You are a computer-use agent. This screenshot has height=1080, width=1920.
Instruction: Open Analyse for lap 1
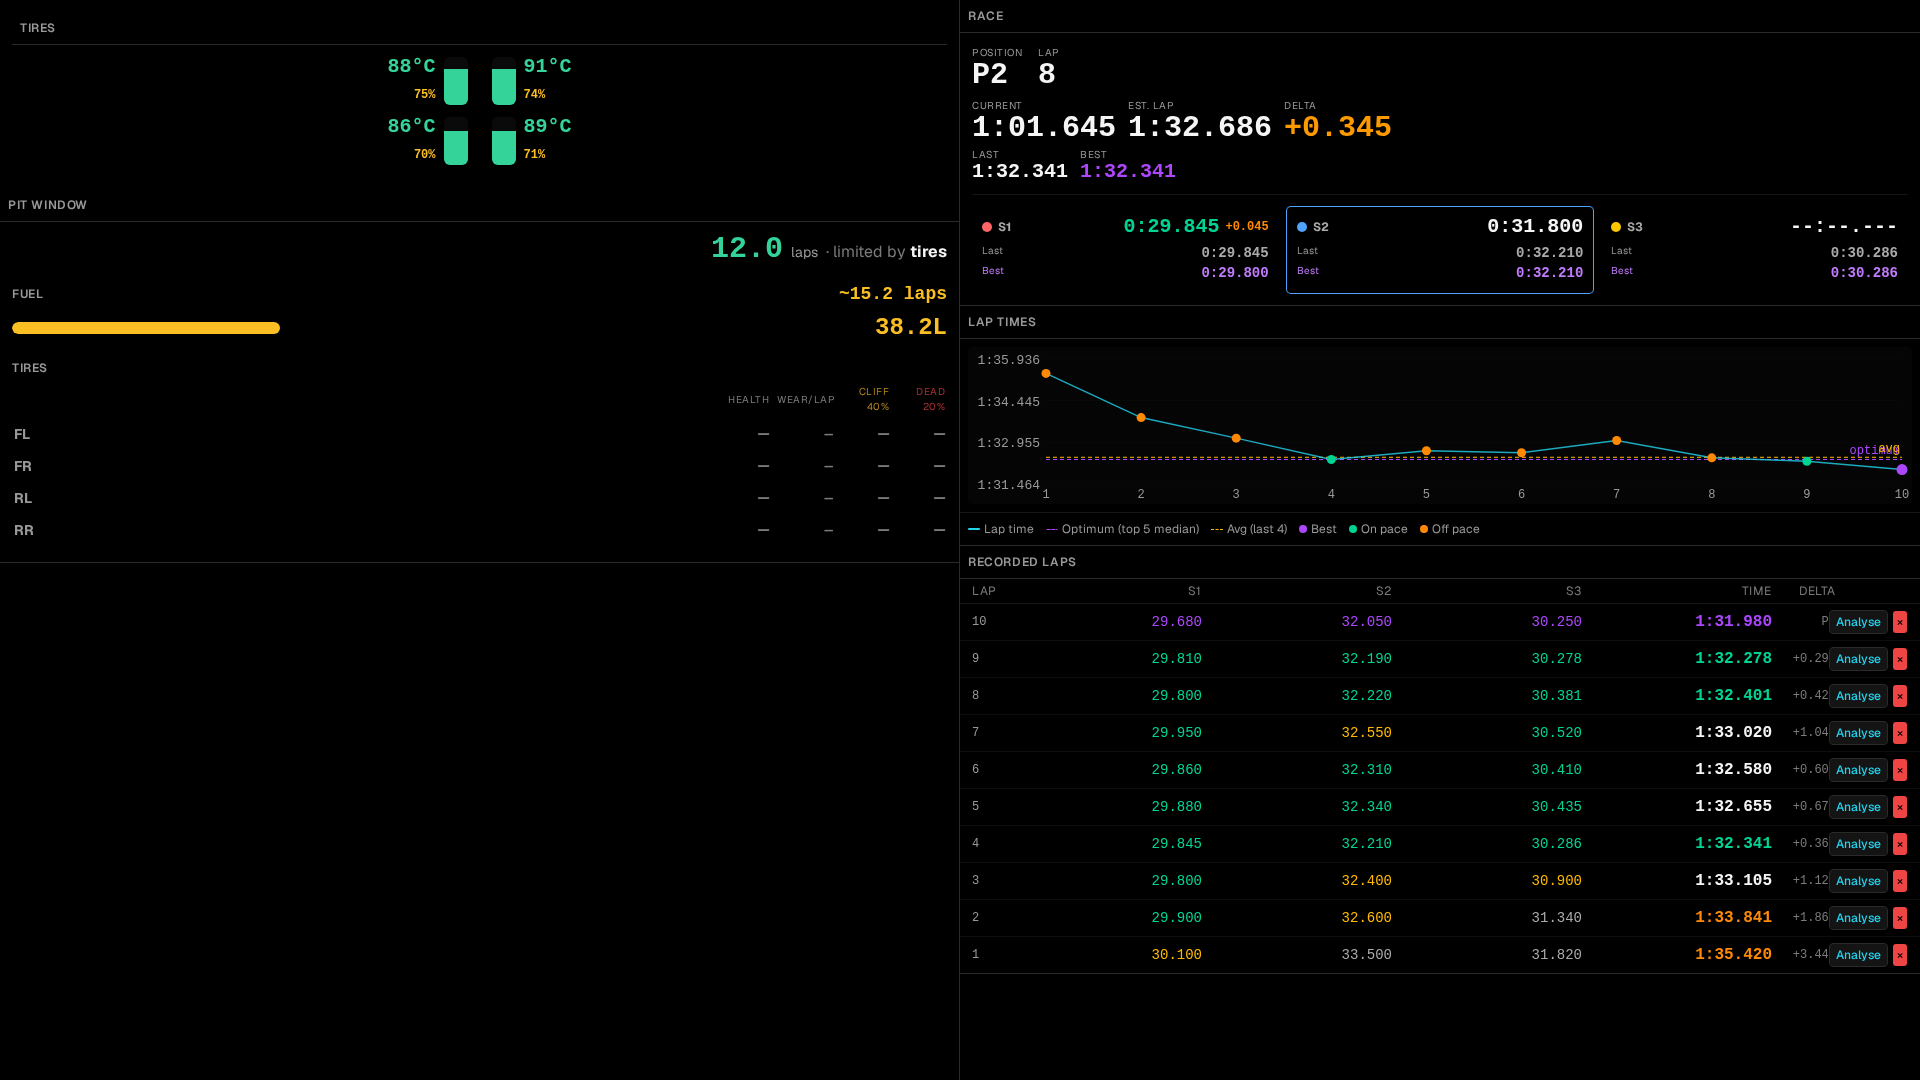click(x=1858, y=955)
